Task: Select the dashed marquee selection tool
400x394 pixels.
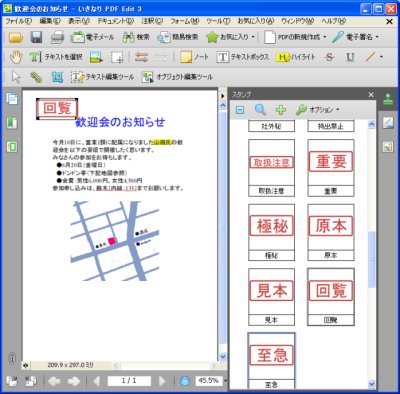Action: 117,57
